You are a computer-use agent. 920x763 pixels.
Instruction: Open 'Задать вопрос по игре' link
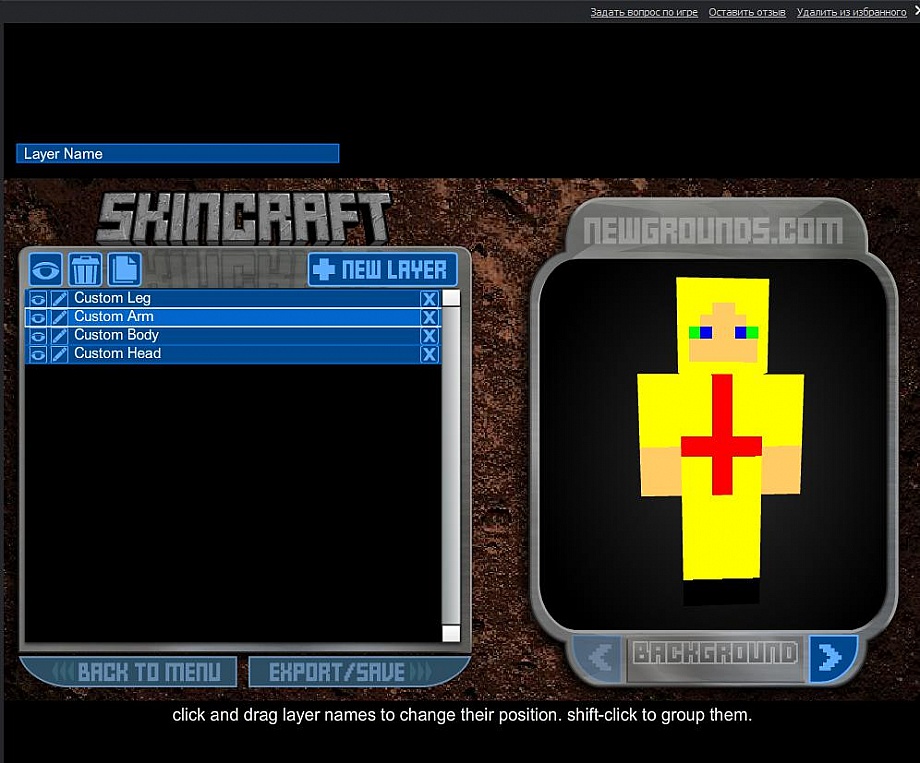pyautogui.click(x=644, y=12)
